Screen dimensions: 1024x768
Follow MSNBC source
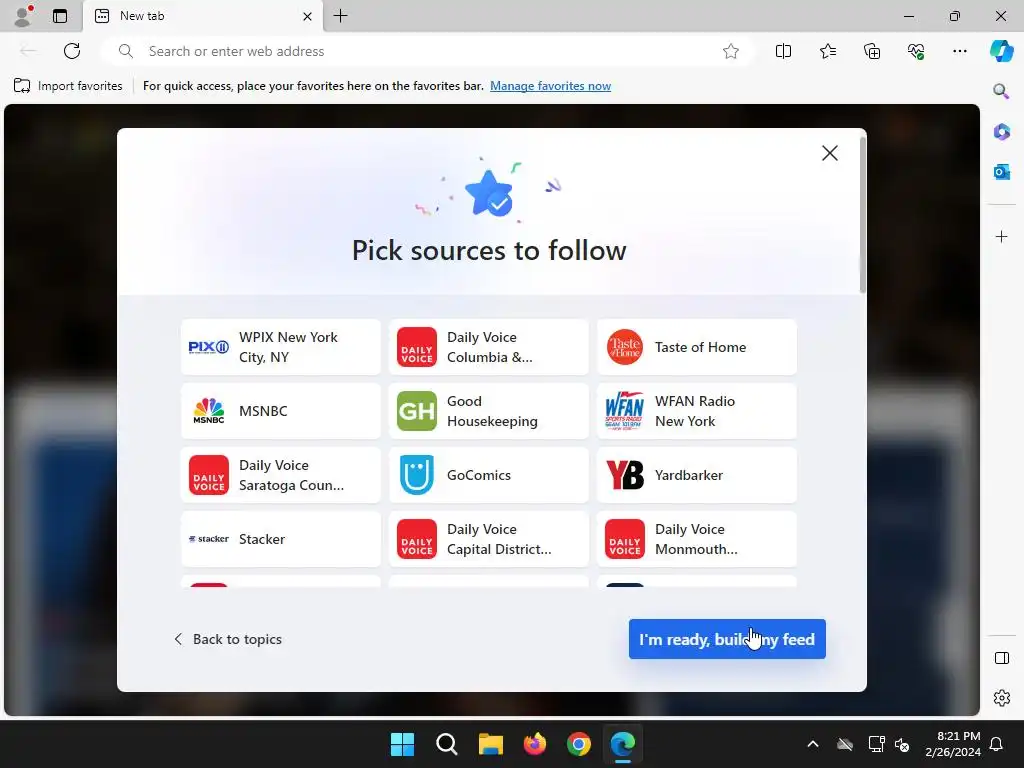pyautogui.click(x=281, y=411)
